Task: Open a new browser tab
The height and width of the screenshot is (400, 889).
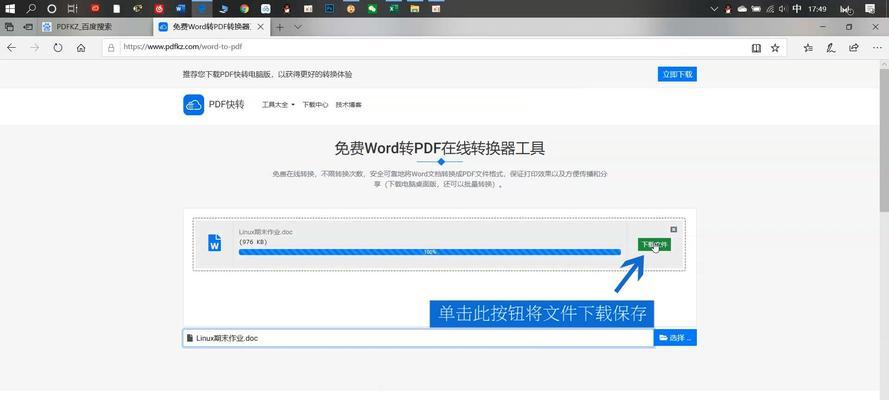Action: (x=280, y=27)
